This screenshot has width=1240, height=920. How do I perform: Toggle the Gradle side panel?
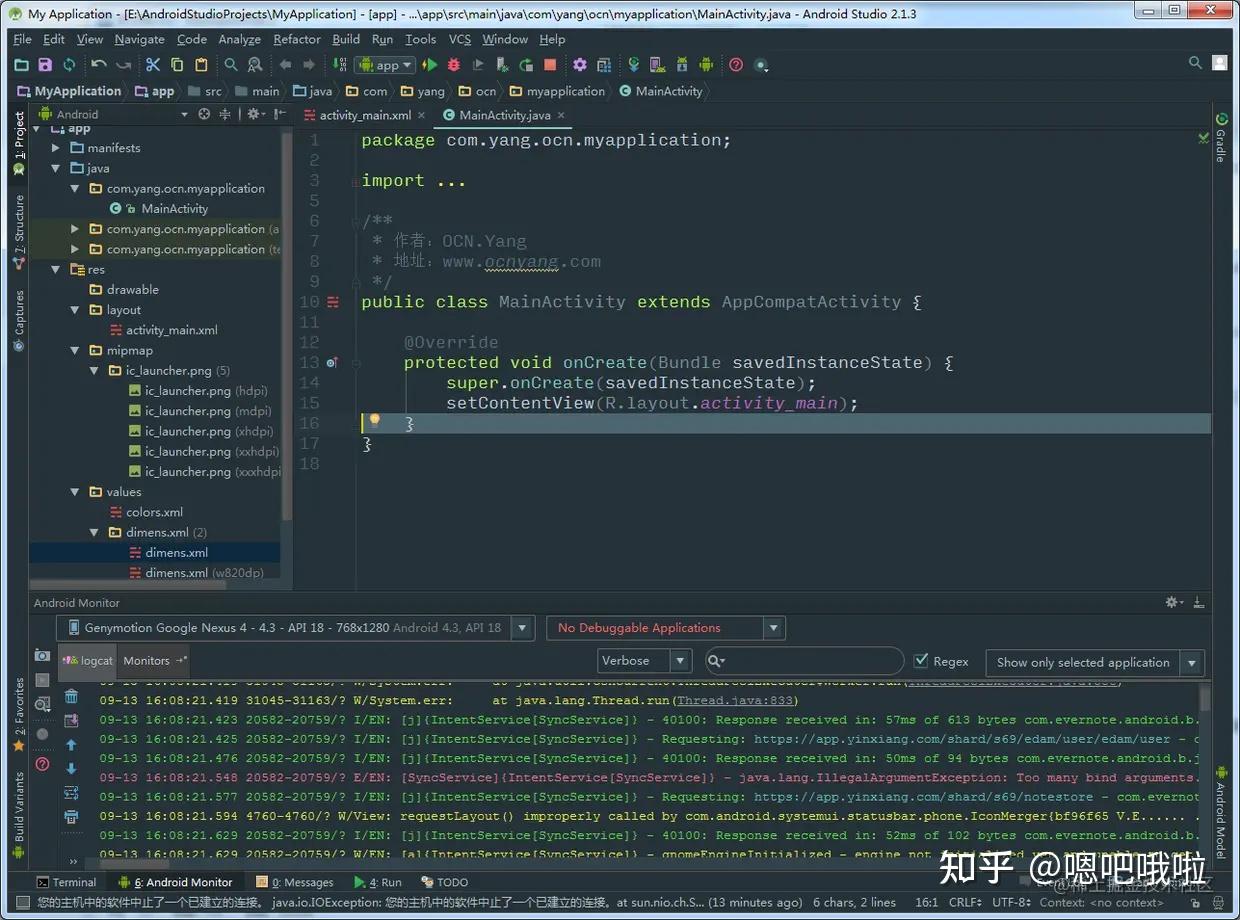[x=1221, y=139]
